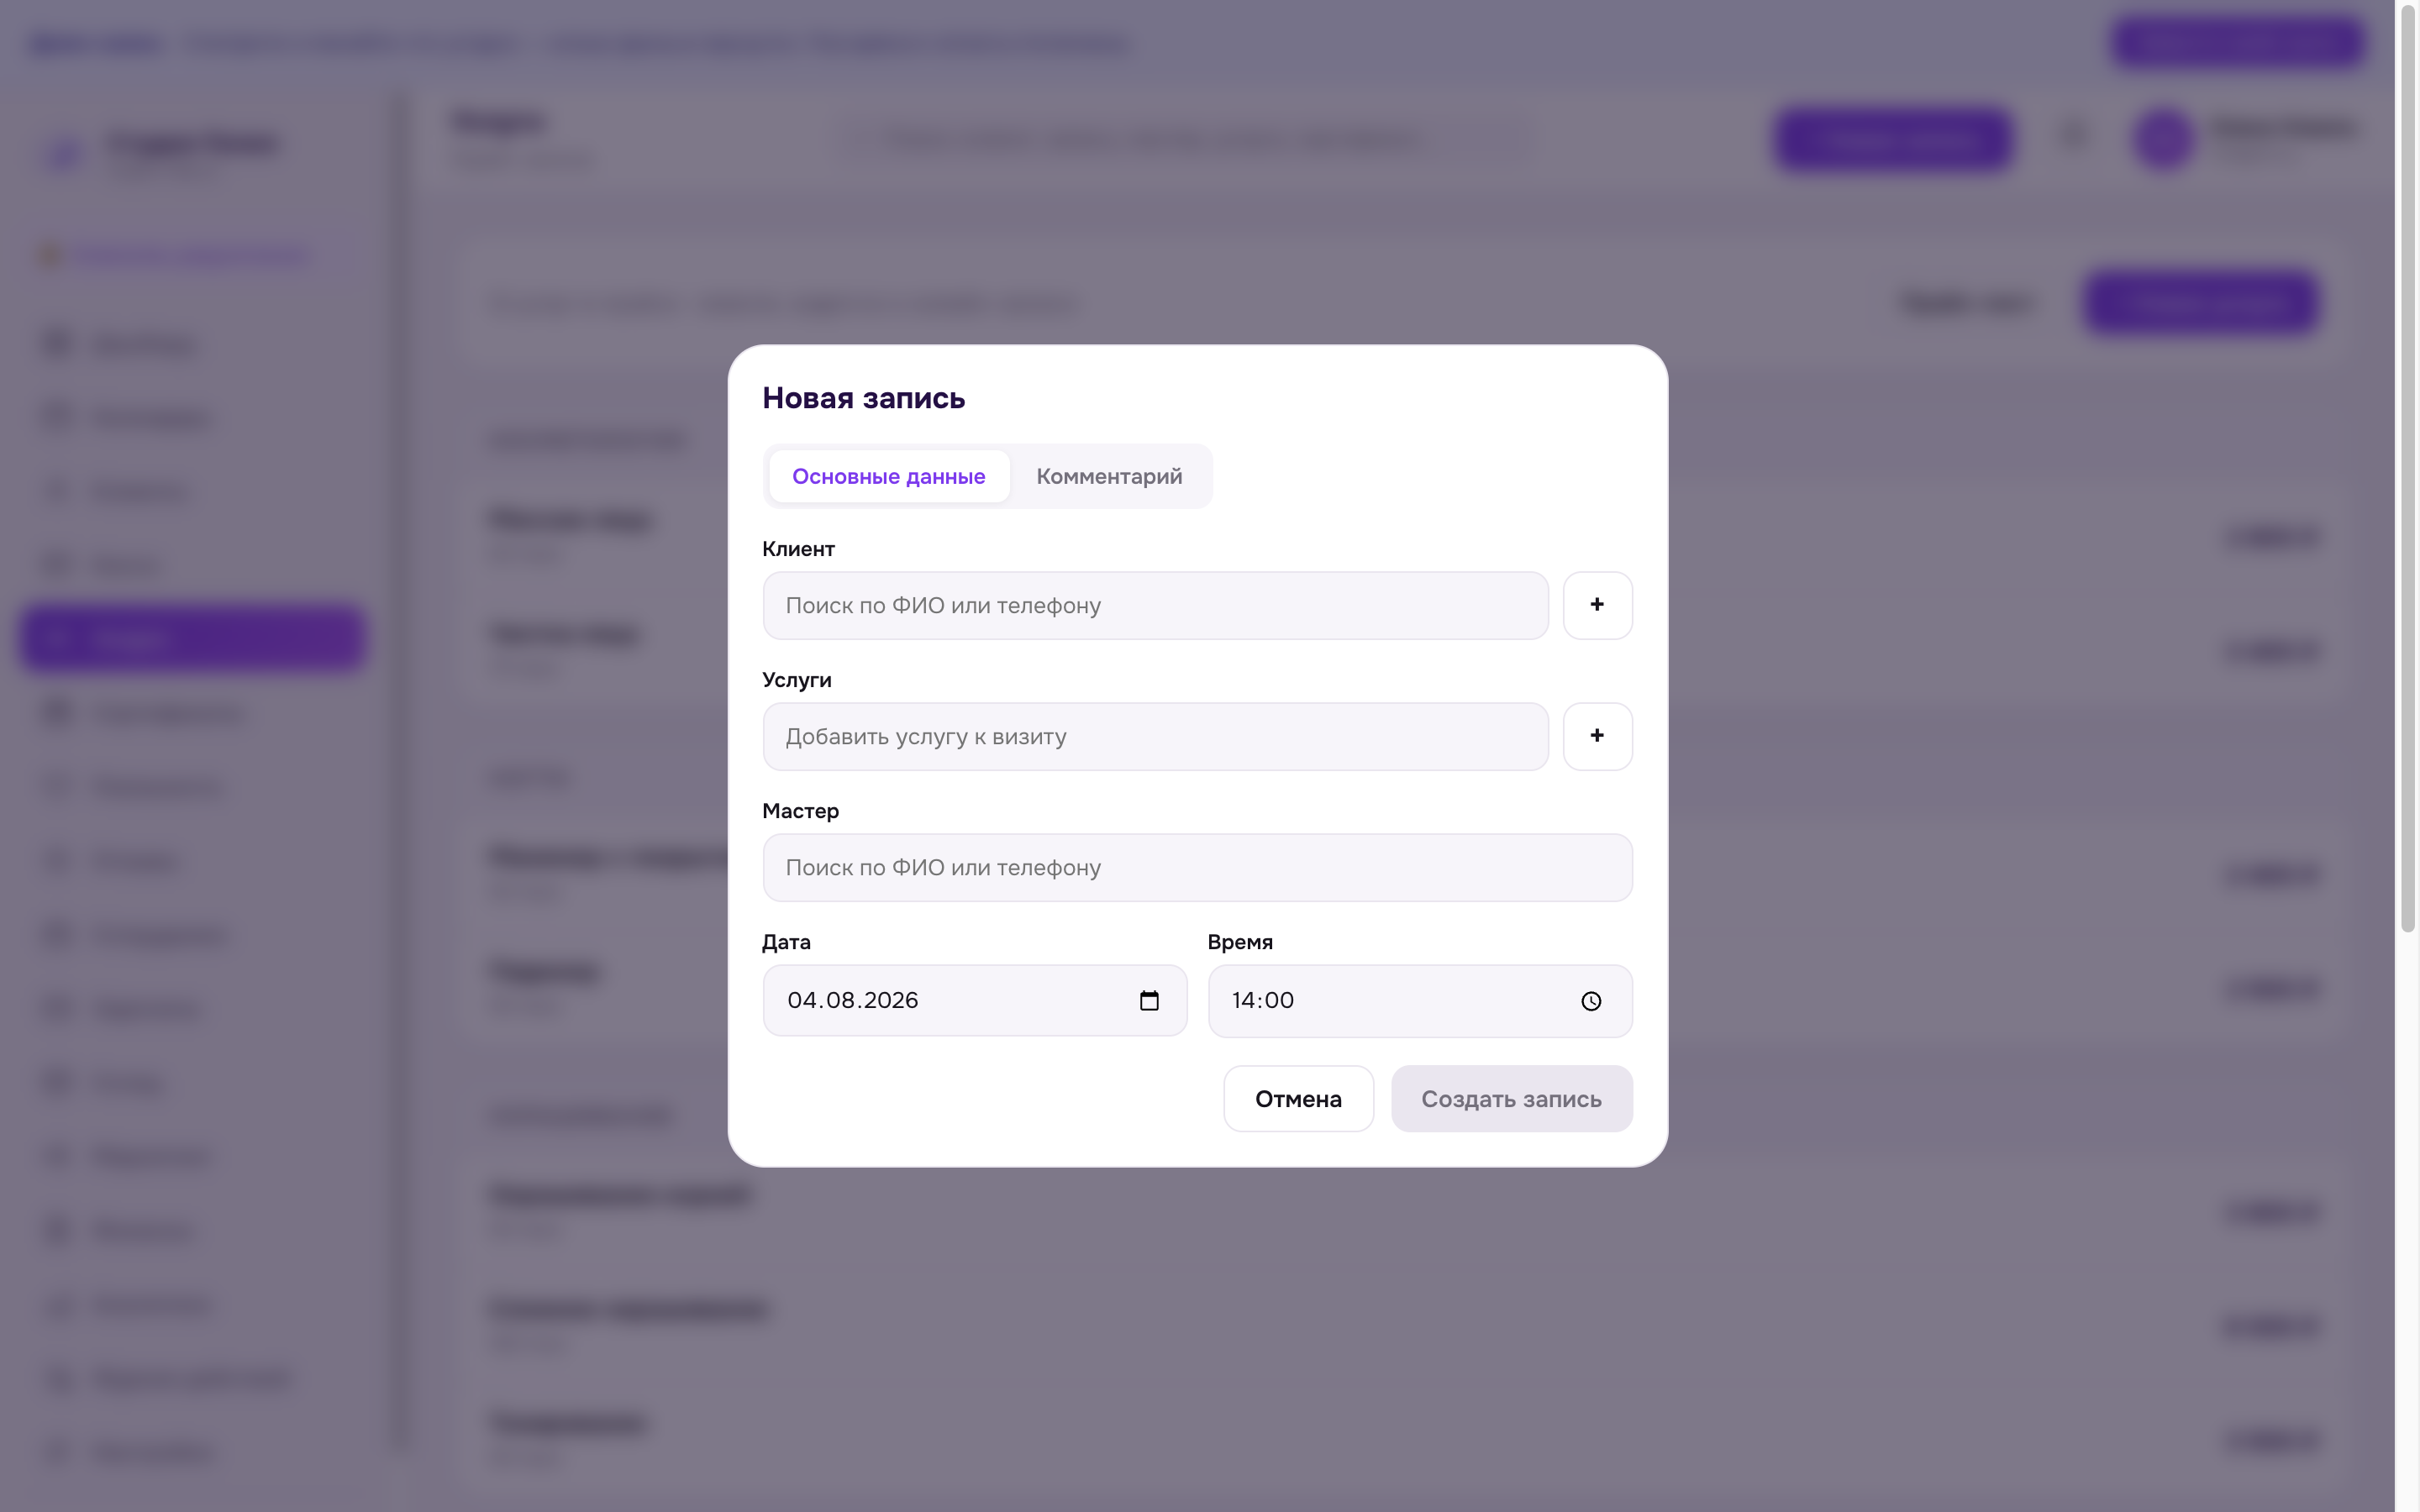Switch to the Основные данные tab
This screenshot has width=2420, height=1512.
pos(888,476)
